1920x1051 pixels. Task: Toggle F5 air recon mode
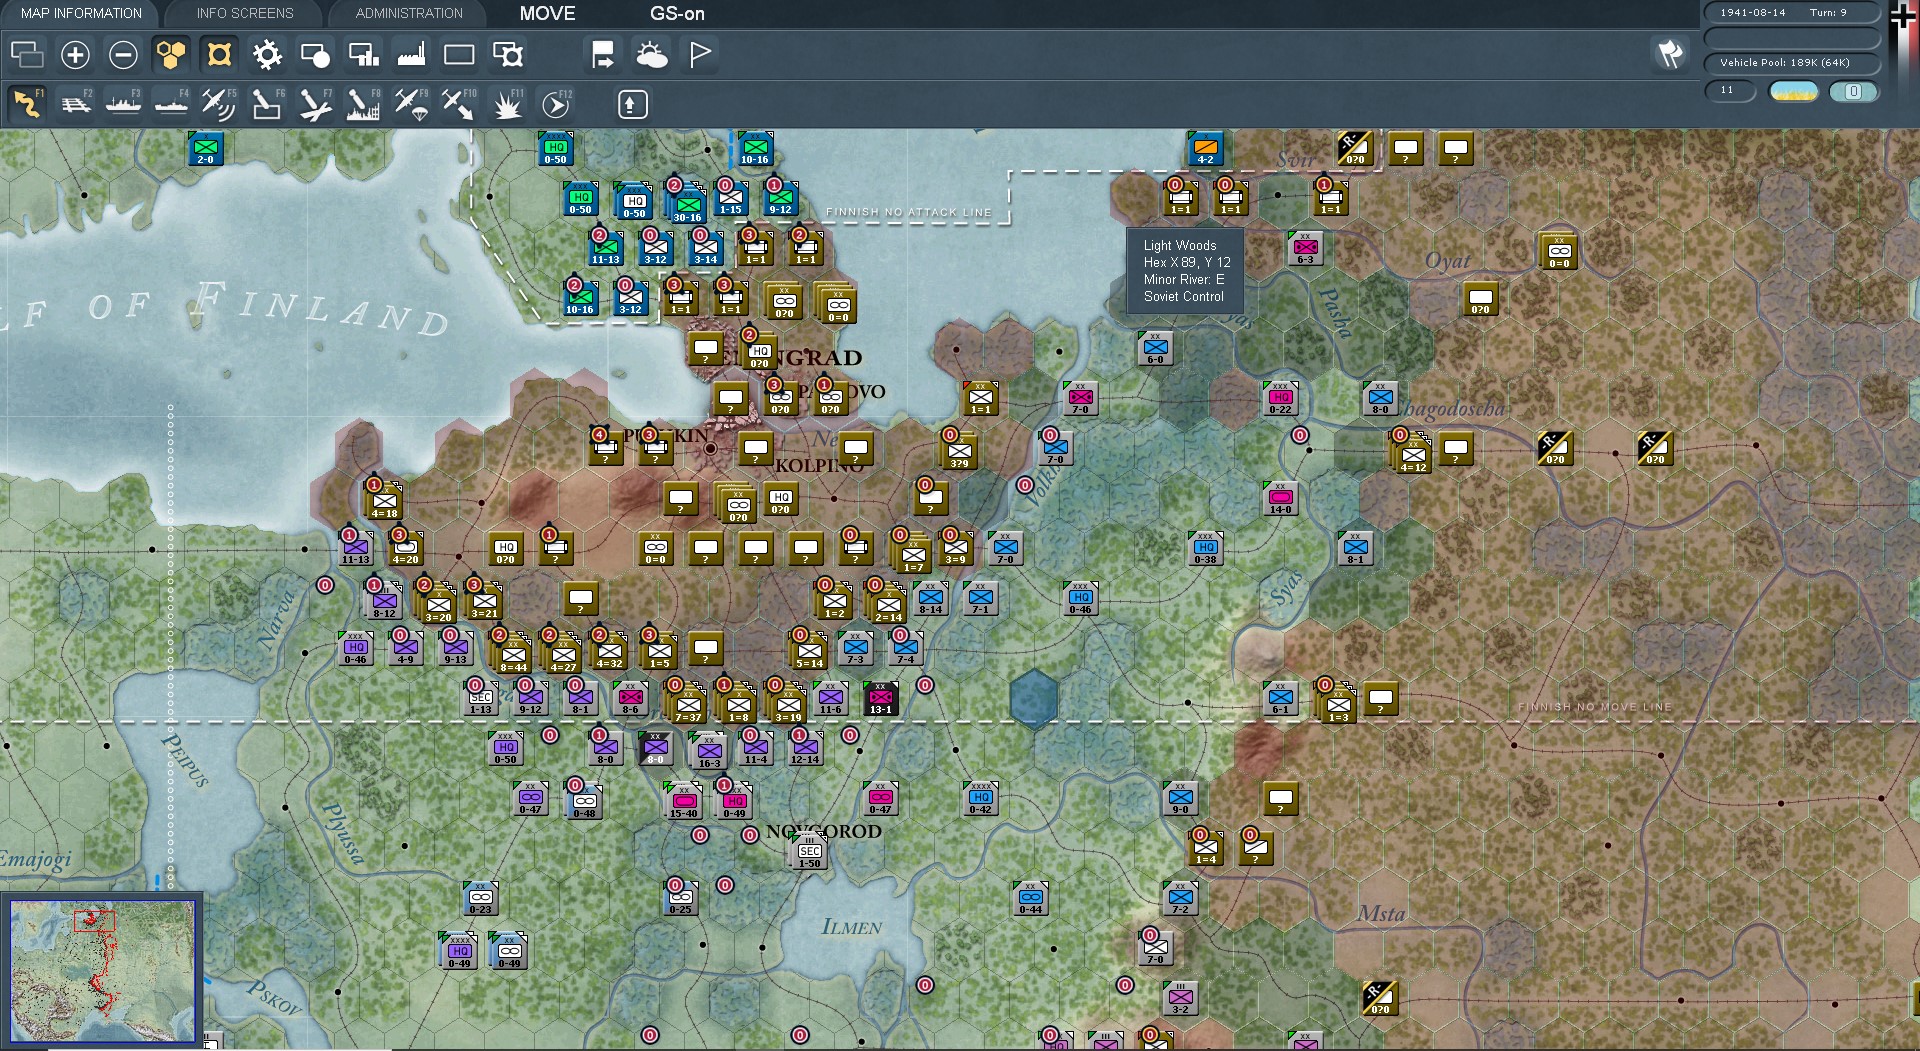click(219, 104)
